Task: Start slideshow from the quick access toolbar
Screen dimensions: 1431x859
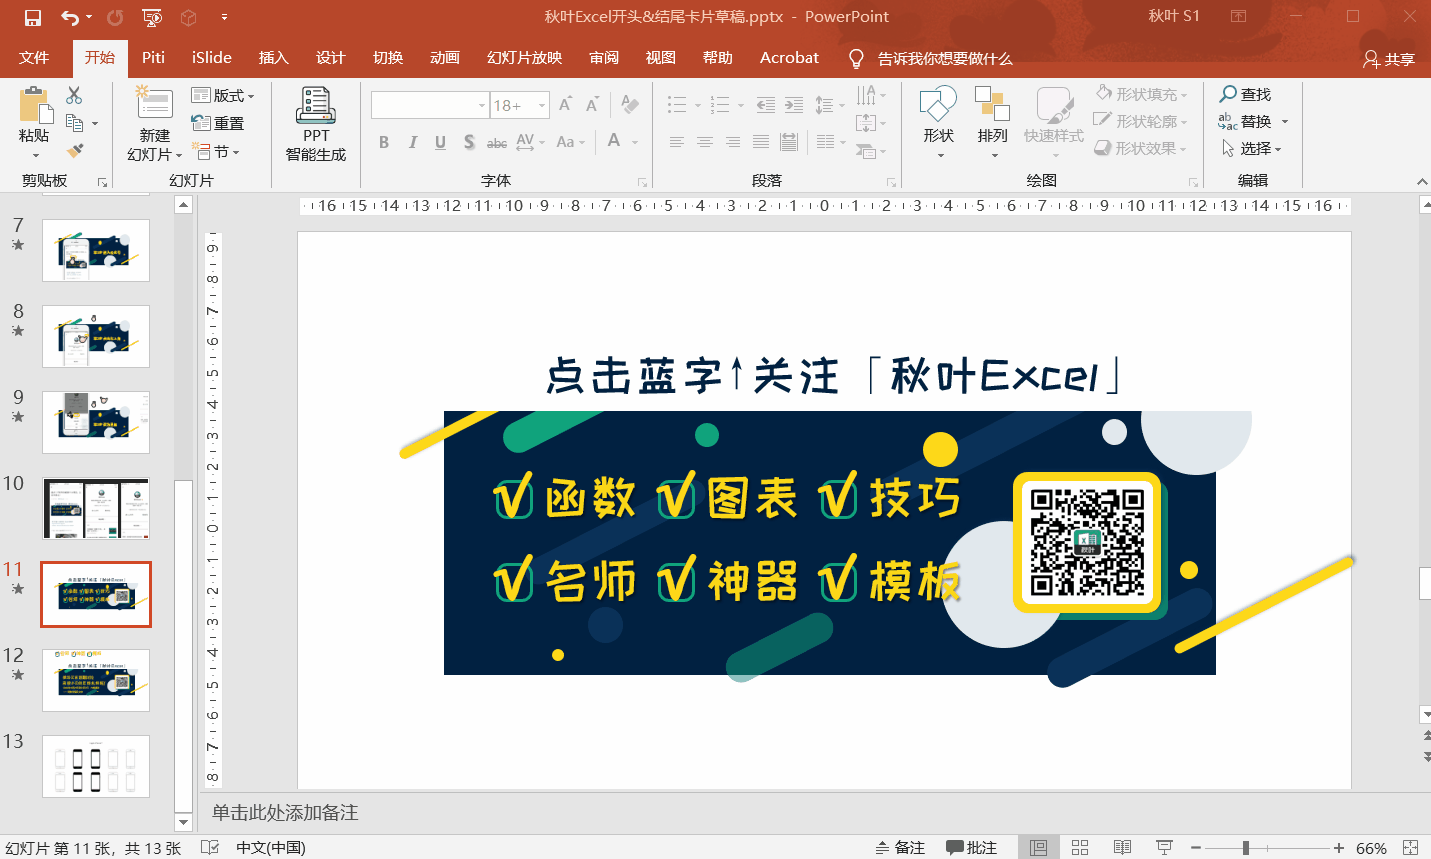Action: pyautogui.click(x=152, y=17)
